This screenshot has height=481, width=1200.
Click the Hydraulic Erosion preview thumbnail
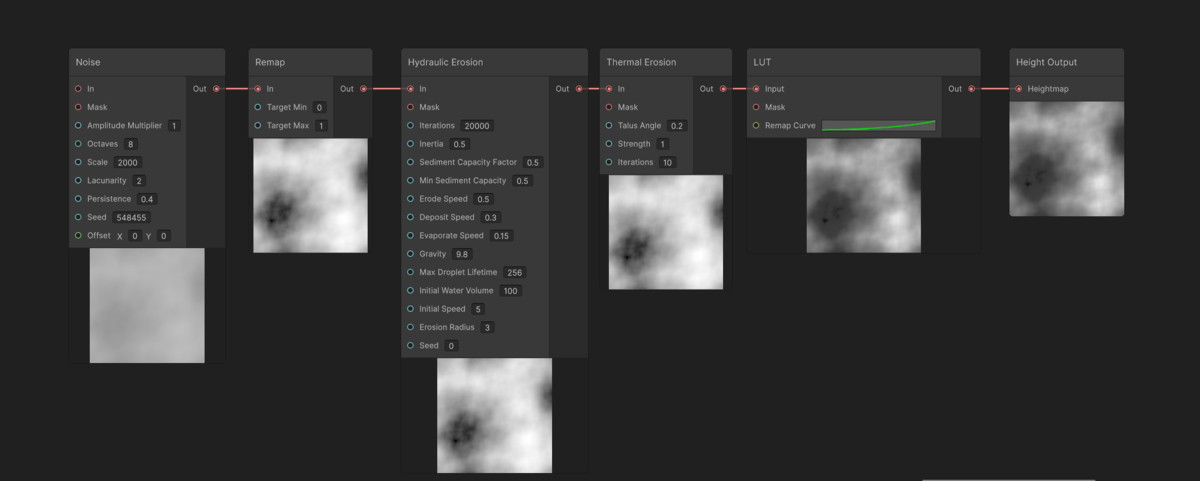[494, 416]
